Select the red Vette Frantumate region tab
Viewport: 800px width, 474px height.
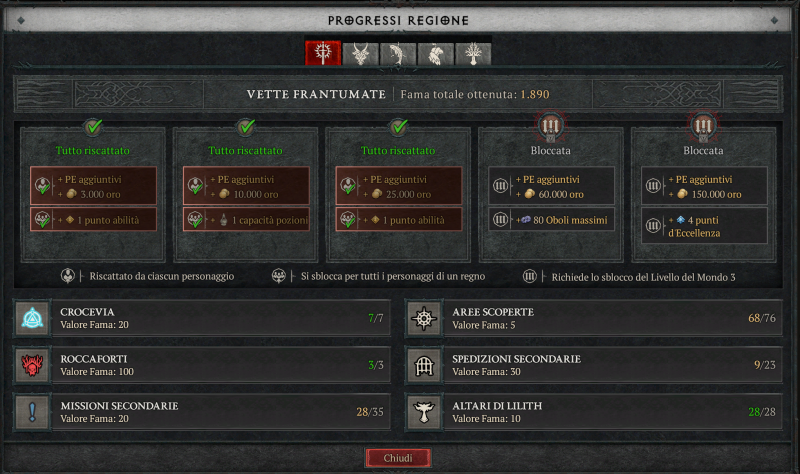point(323,53)
